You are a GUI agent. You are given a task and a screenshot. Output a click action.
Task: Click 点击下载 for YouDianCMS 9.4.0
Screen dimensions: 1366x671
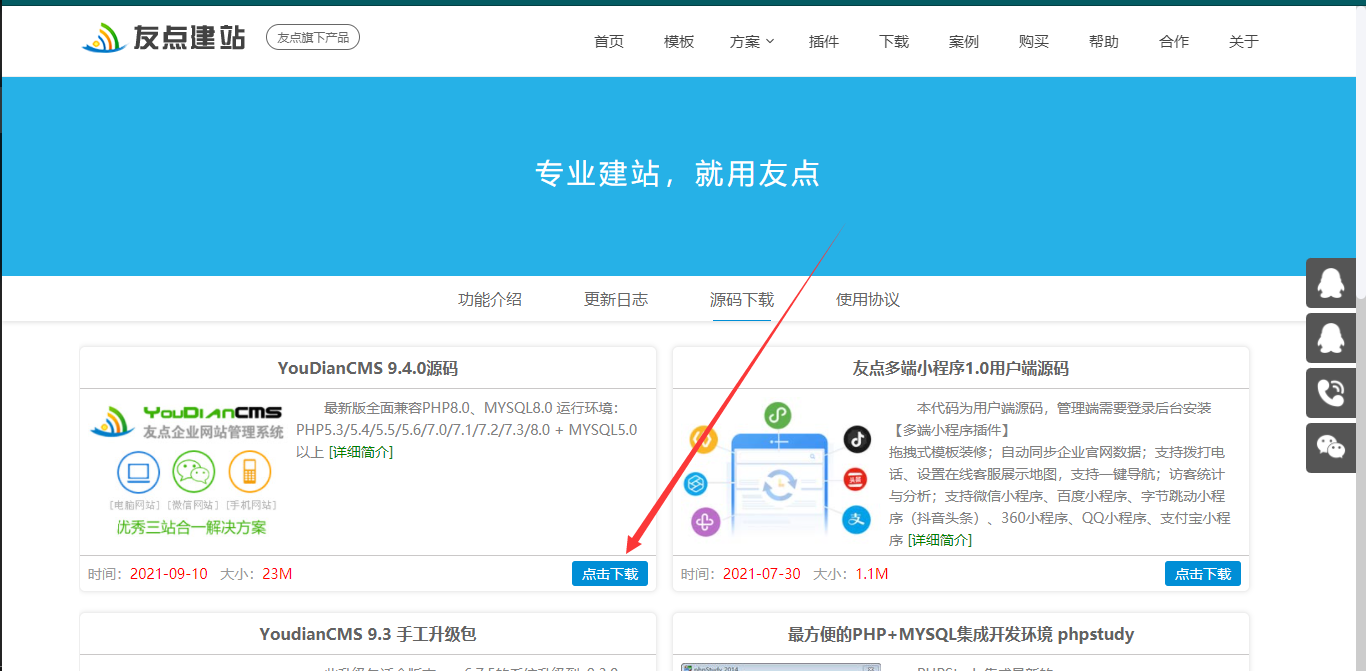[x=610, y=573]
